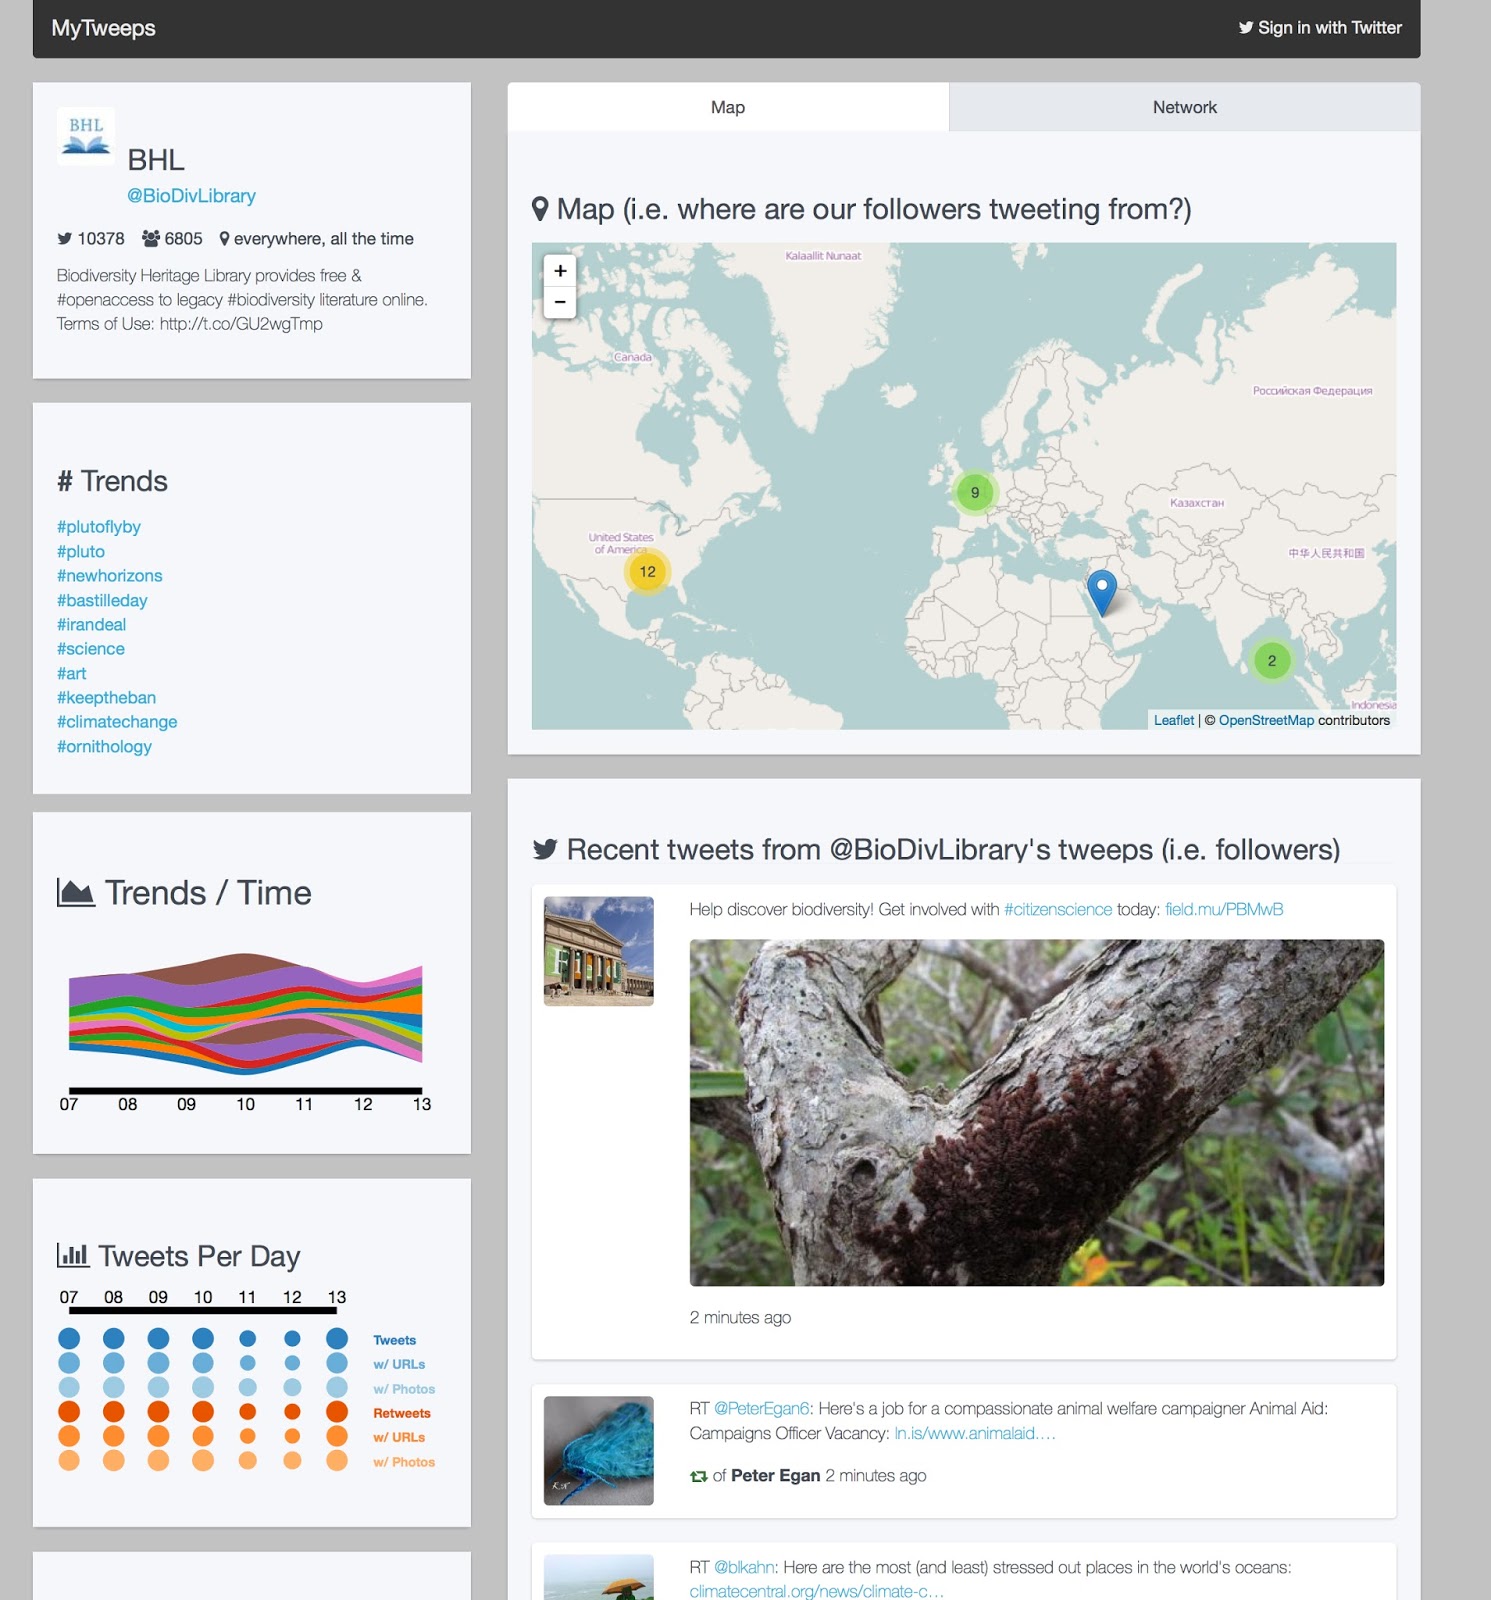Open the tree bark tweet photo
This screenshot has width=1491, height=1600.
click(1036, 1112)
